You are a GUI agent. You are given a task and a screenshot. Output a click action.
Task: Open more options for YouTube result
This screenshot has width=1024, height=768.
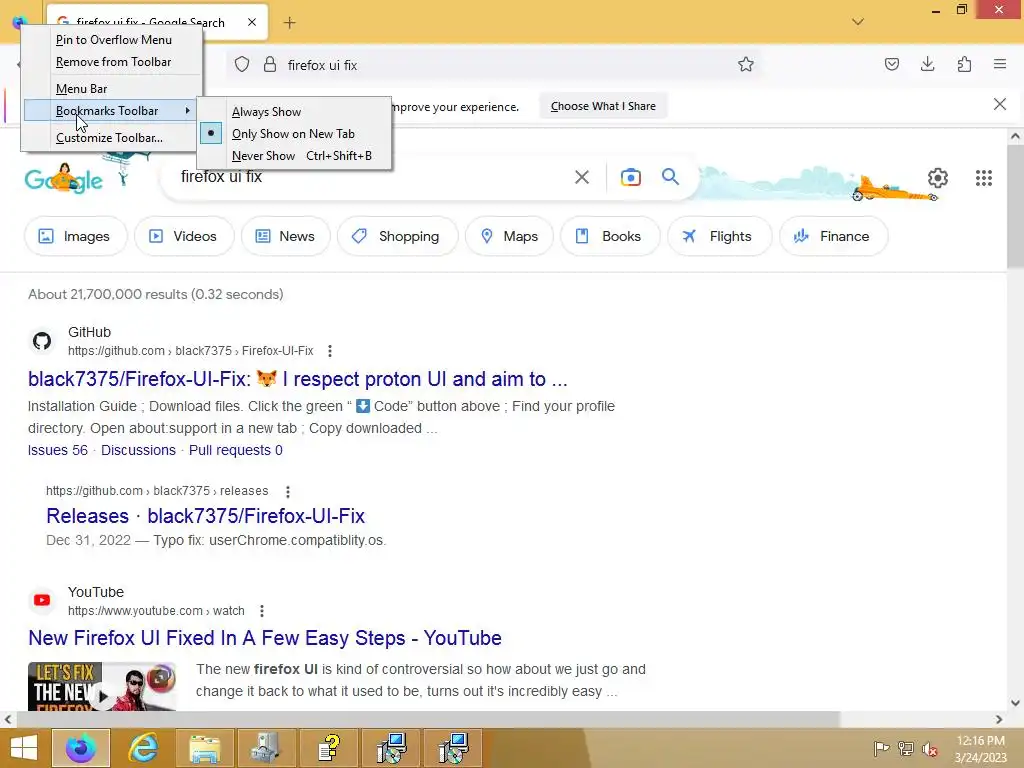pyautogui.click(x=262, y=611)
